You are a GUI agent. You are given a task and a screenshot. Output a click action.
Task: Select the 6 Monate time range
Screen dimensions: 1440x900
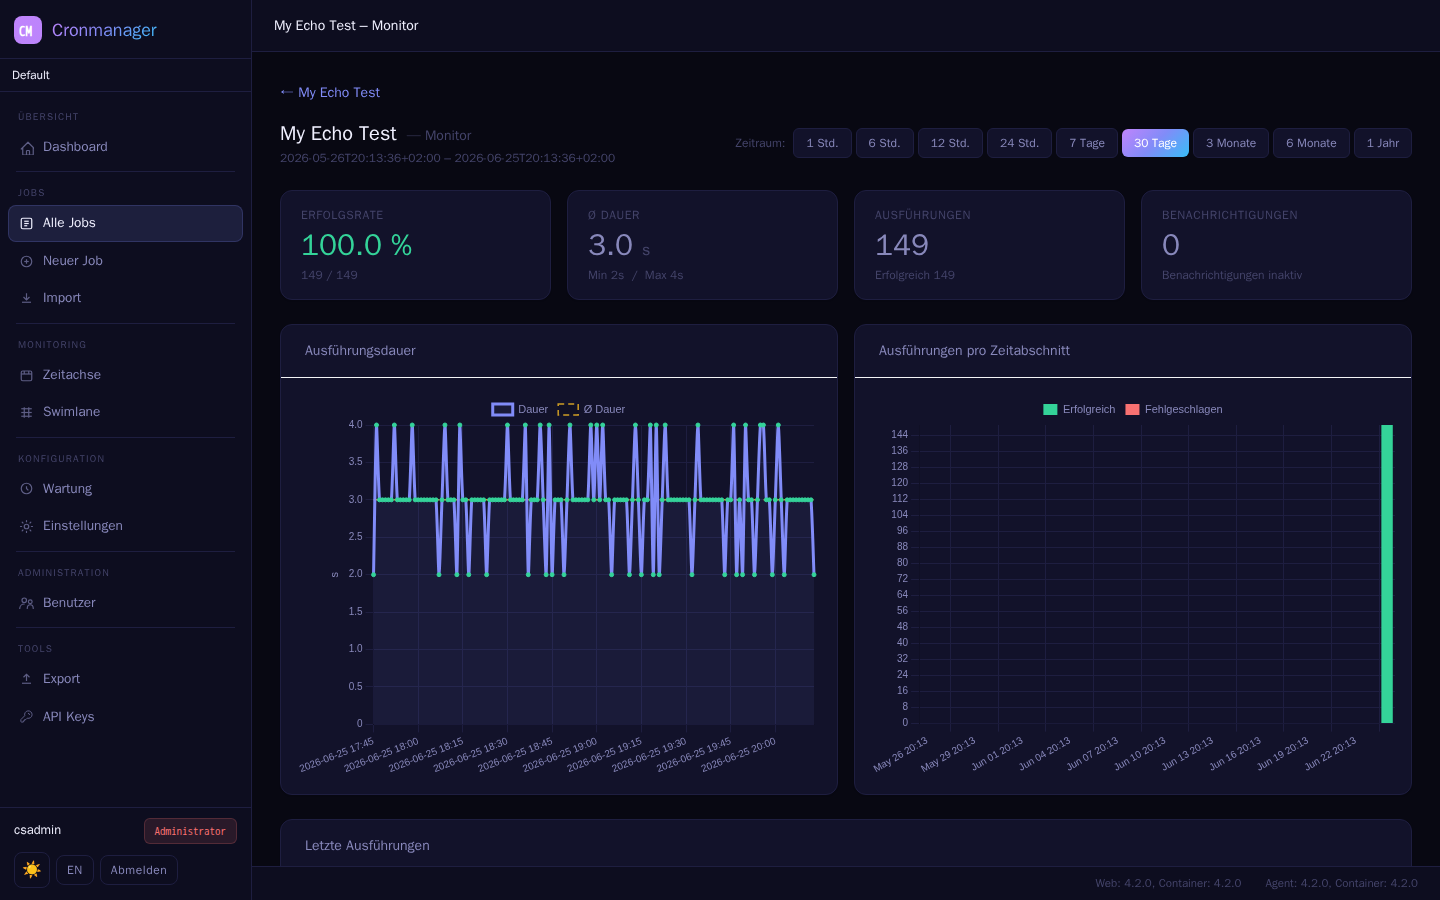pos(1311,143)
